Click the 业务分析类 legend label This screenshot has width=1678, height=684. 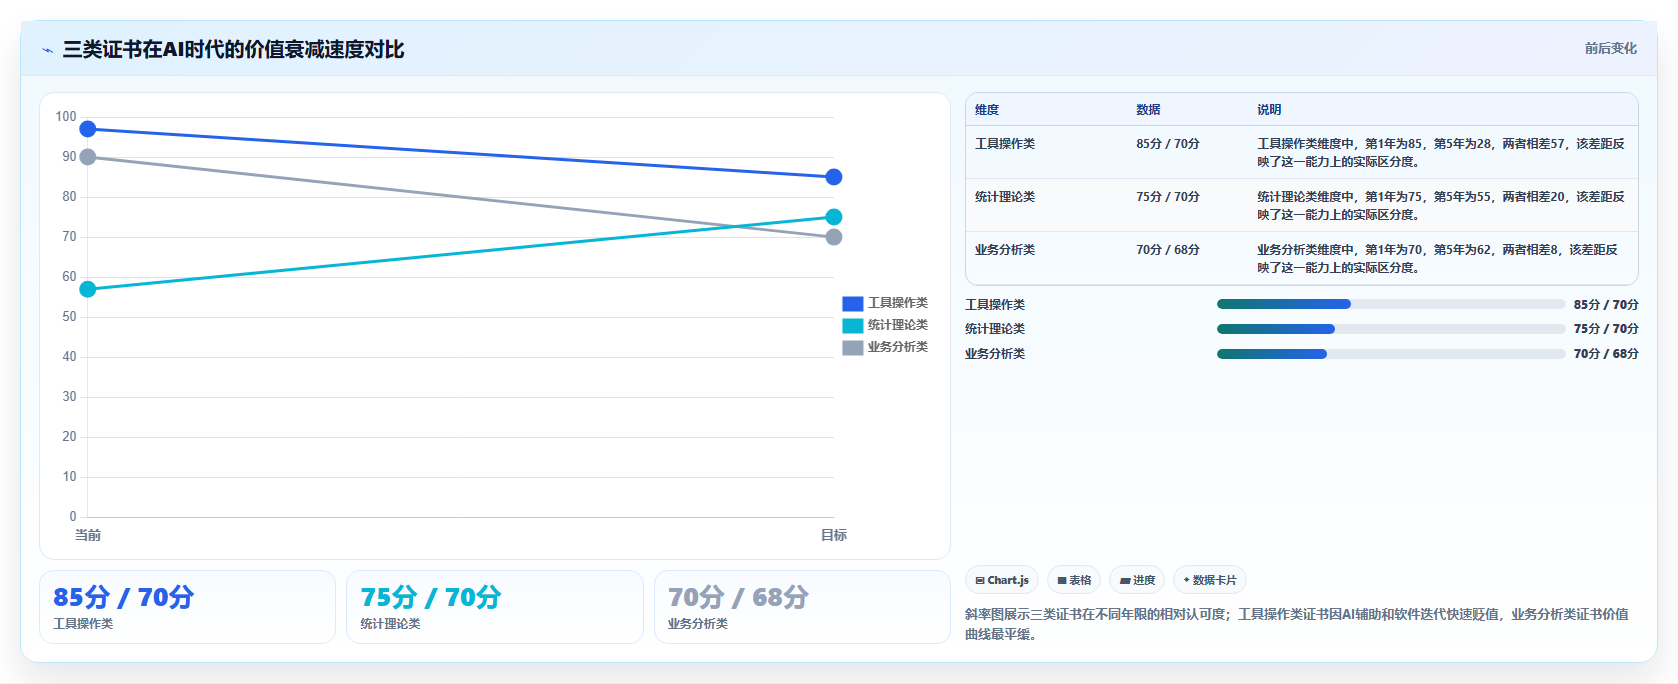898,347
